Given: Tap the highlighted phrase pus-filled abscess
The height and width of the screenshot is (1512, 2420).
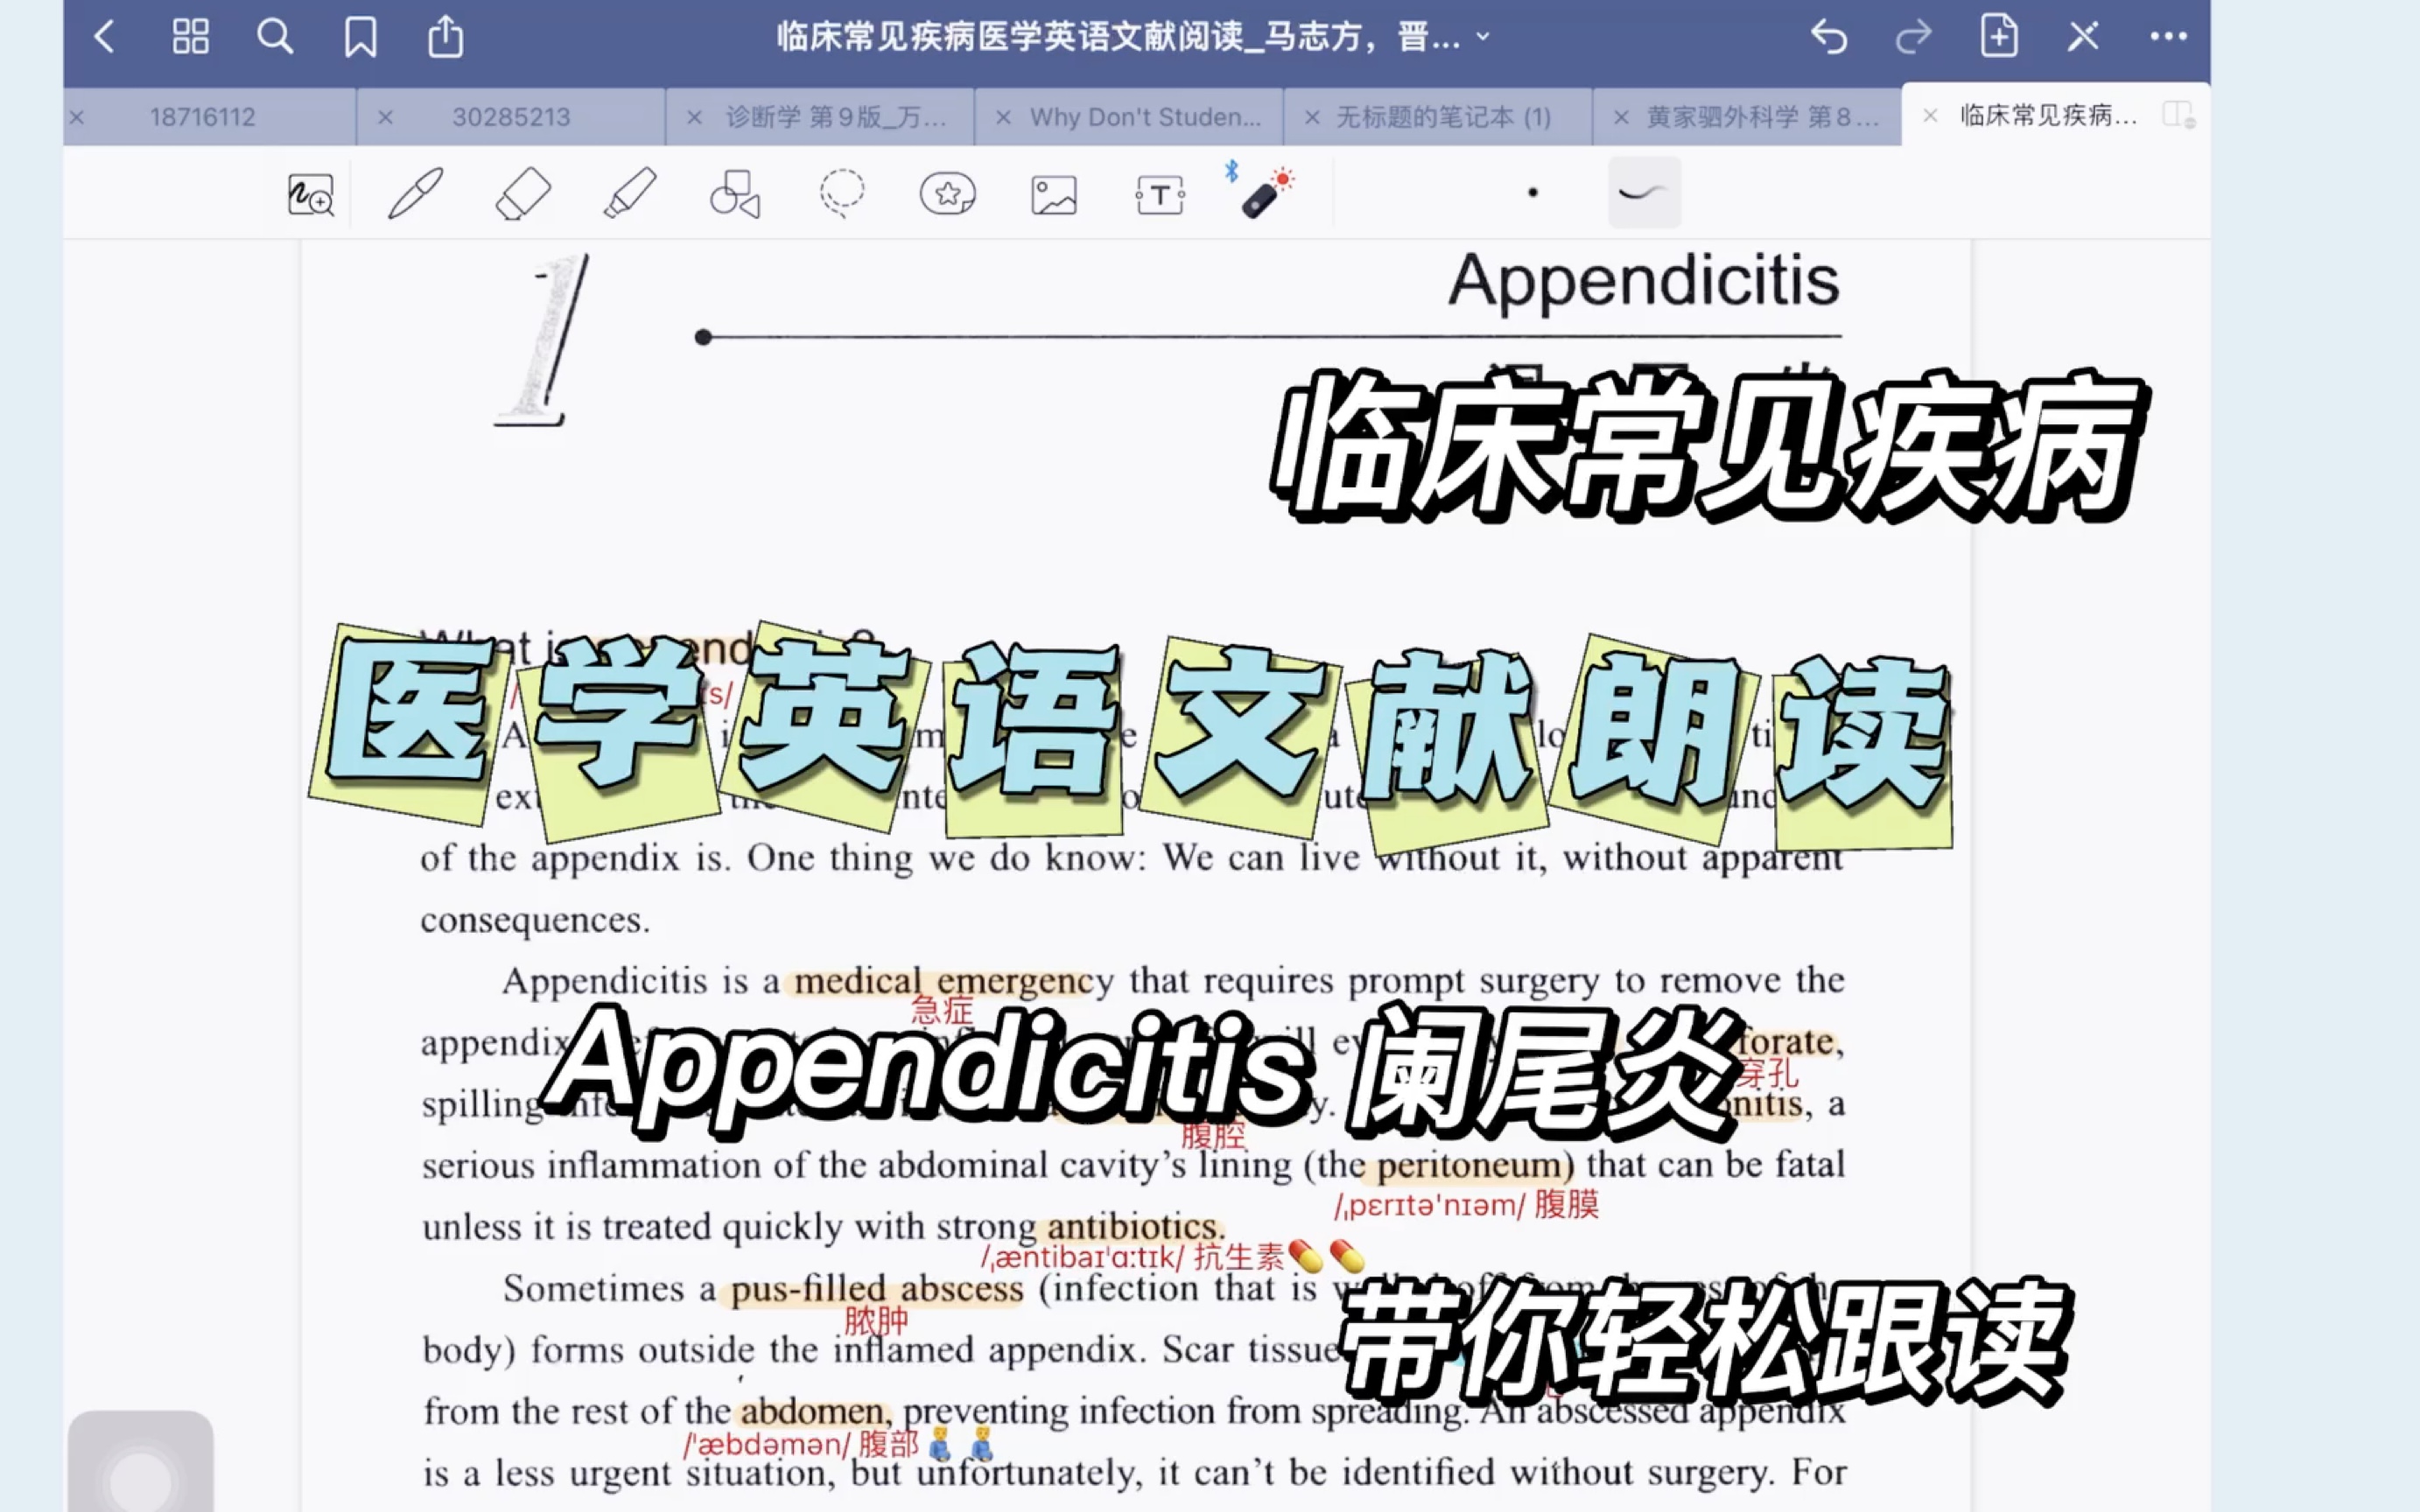Looking at the screenshot, I should (877, 1289).
